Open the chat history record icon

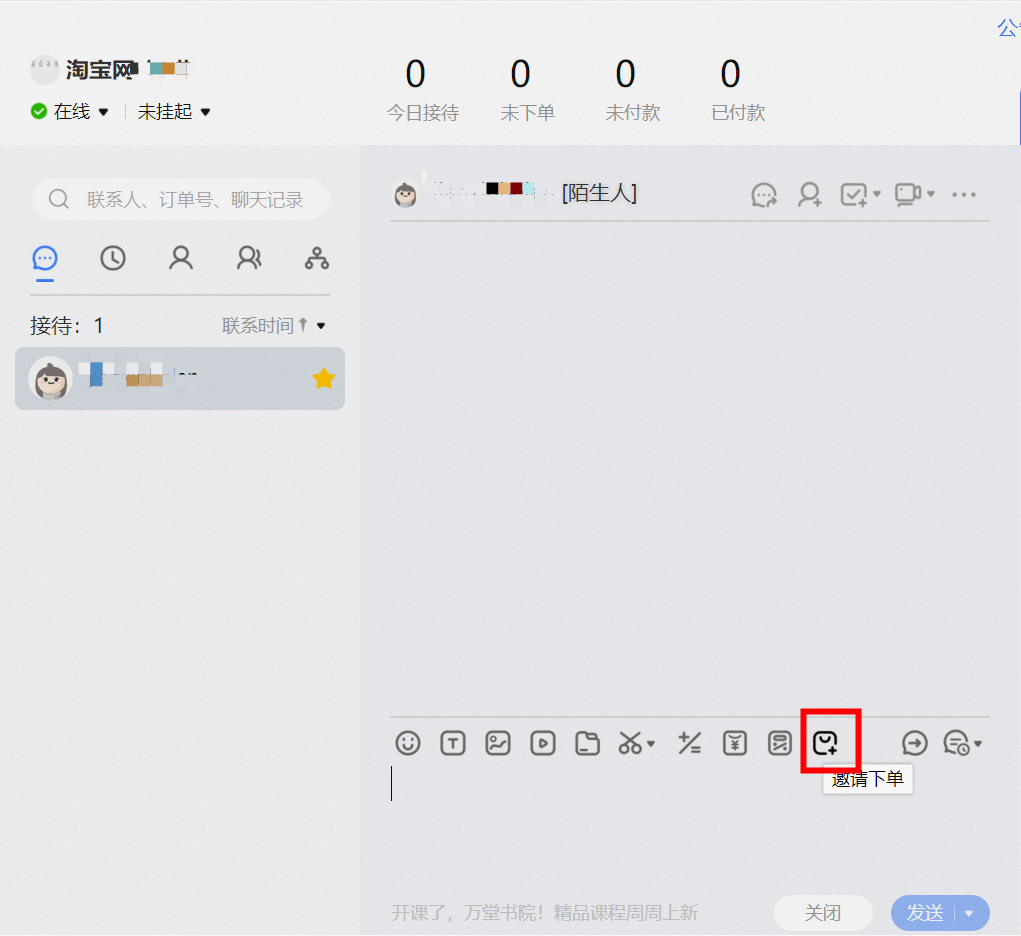click(957, 743)
